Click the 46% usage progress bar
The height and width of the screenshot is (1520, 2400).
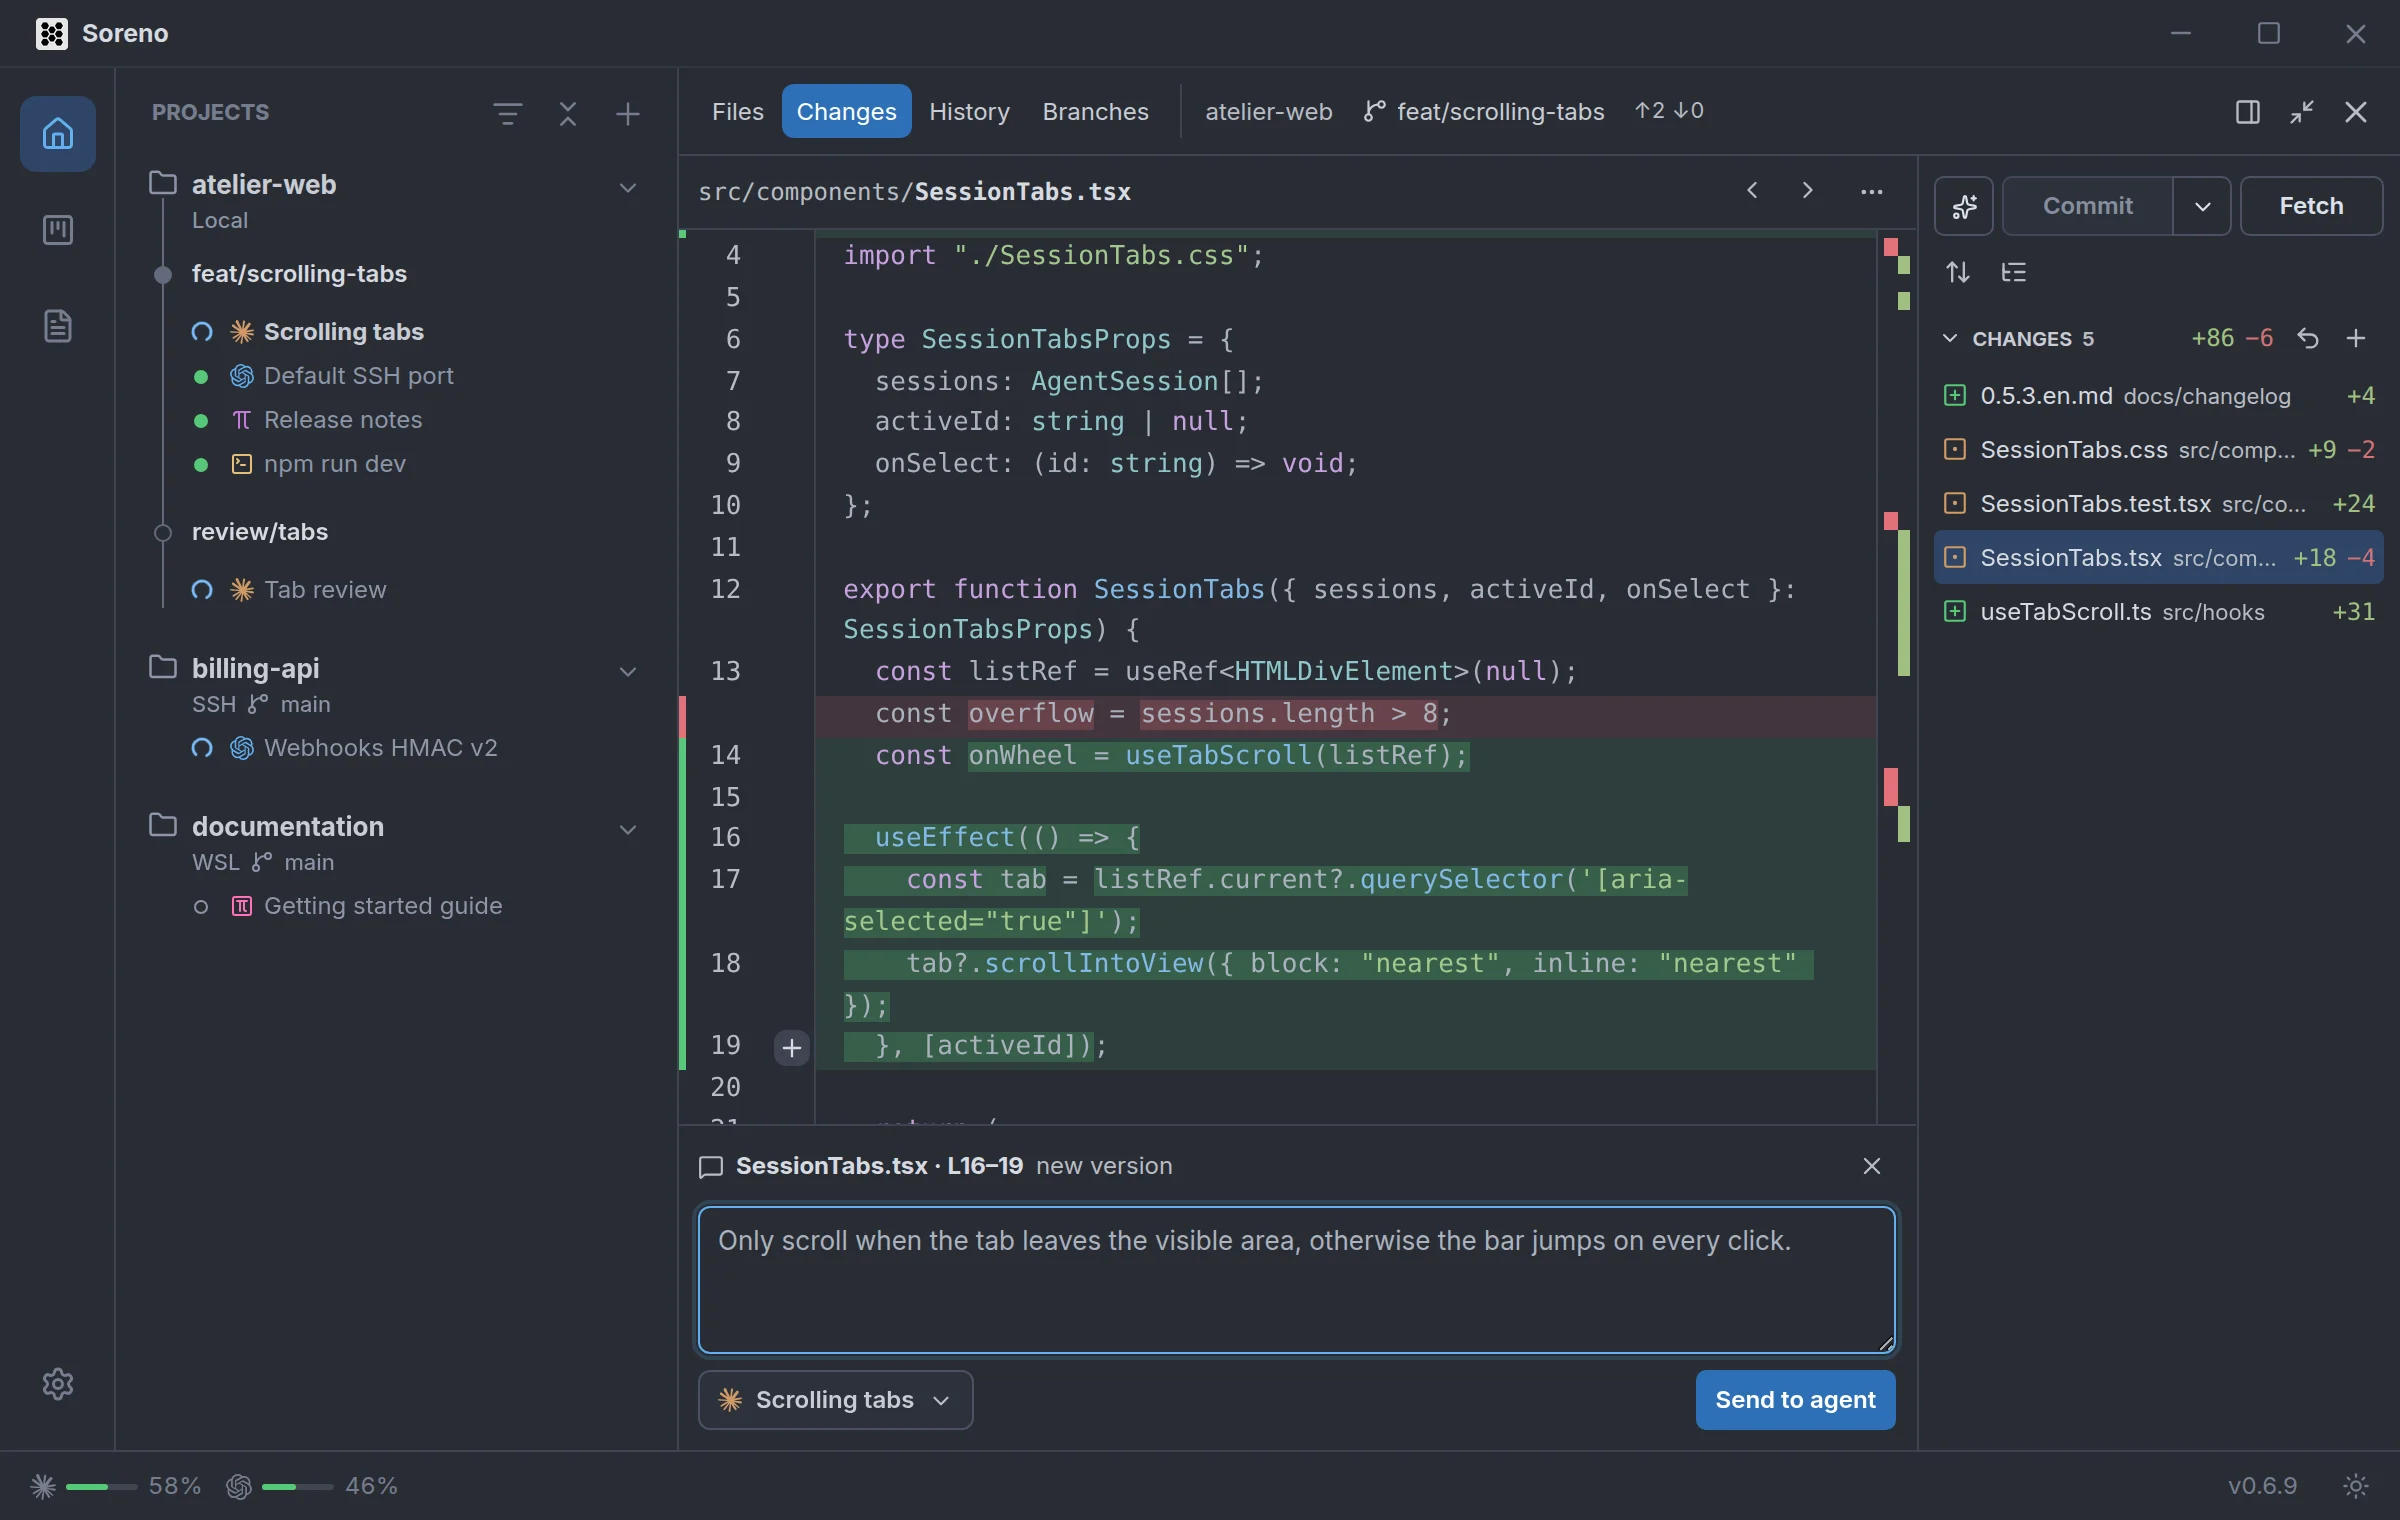297,1487
